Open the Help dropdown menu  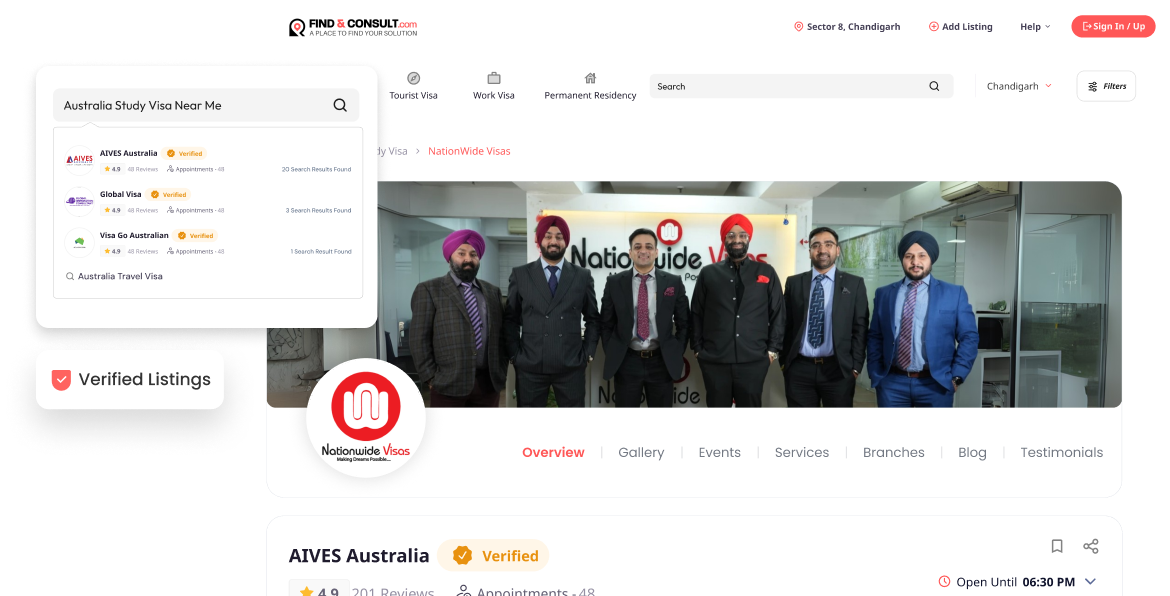coord(1034,27)
